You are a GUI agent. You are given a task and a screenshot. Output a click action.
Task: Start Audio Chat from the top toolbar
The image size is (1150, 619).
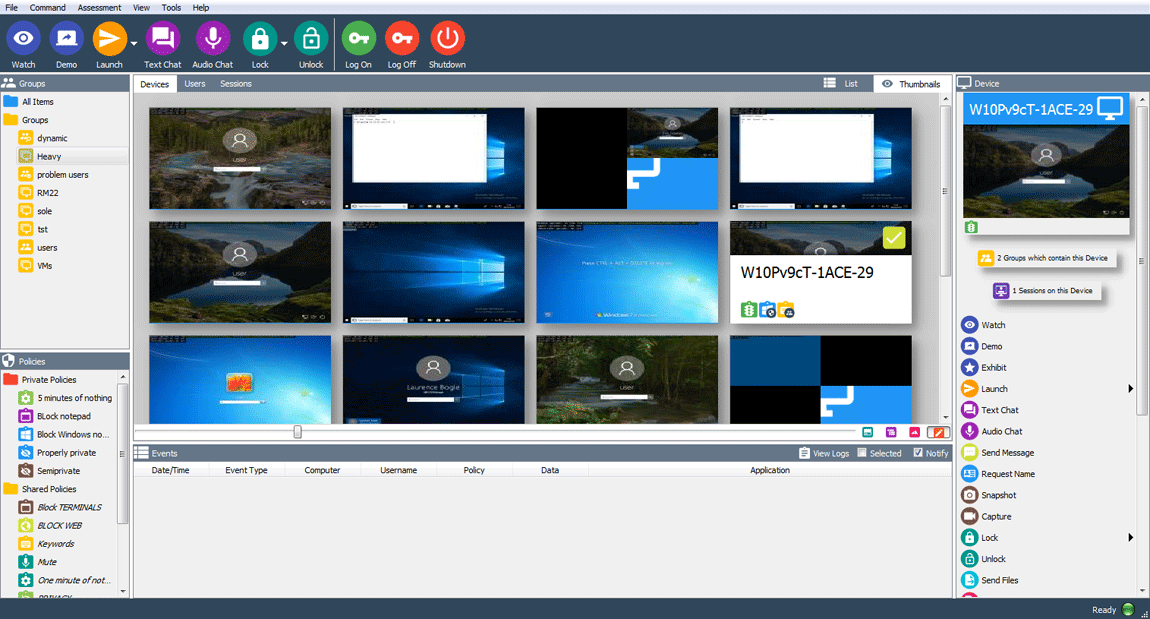(212, 39)
